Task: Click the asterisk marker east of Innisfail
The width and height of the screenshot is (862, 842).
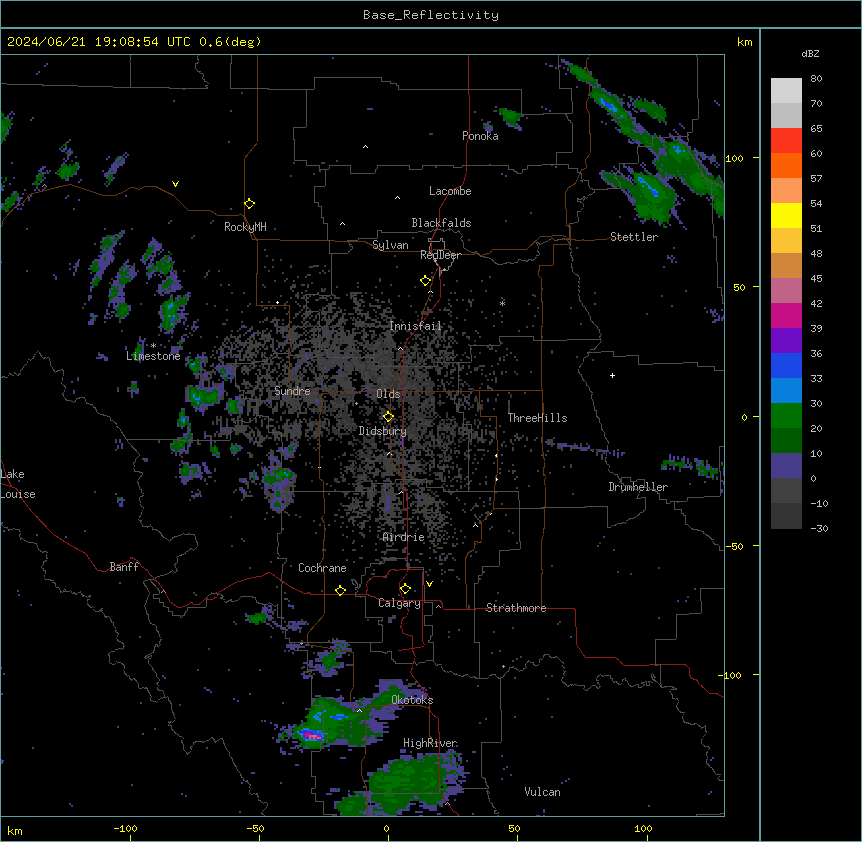Action: pos(502,303)
